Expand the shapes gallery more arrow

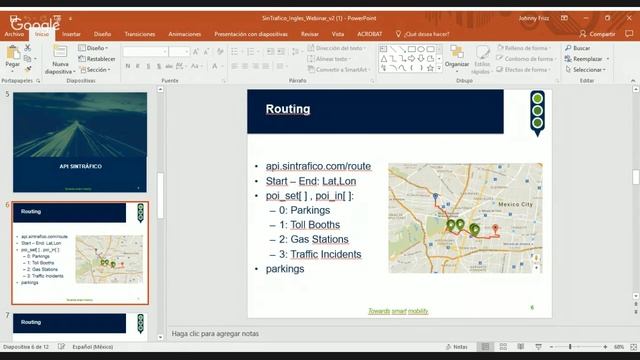click(439, 69)
